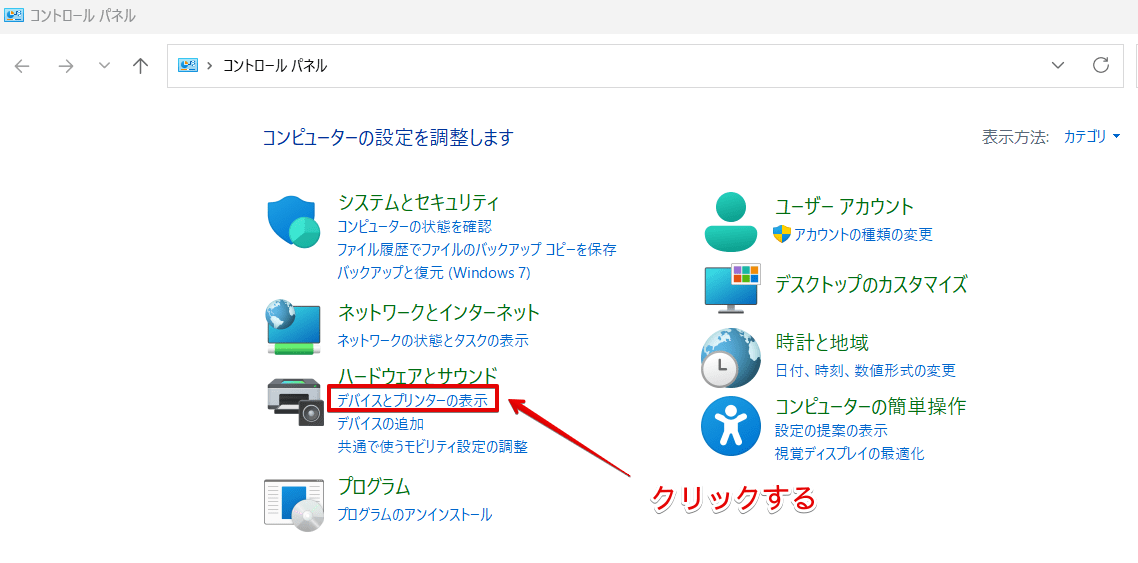
Task: Click プログラムのアンインストール link
Action: [414, 515]
